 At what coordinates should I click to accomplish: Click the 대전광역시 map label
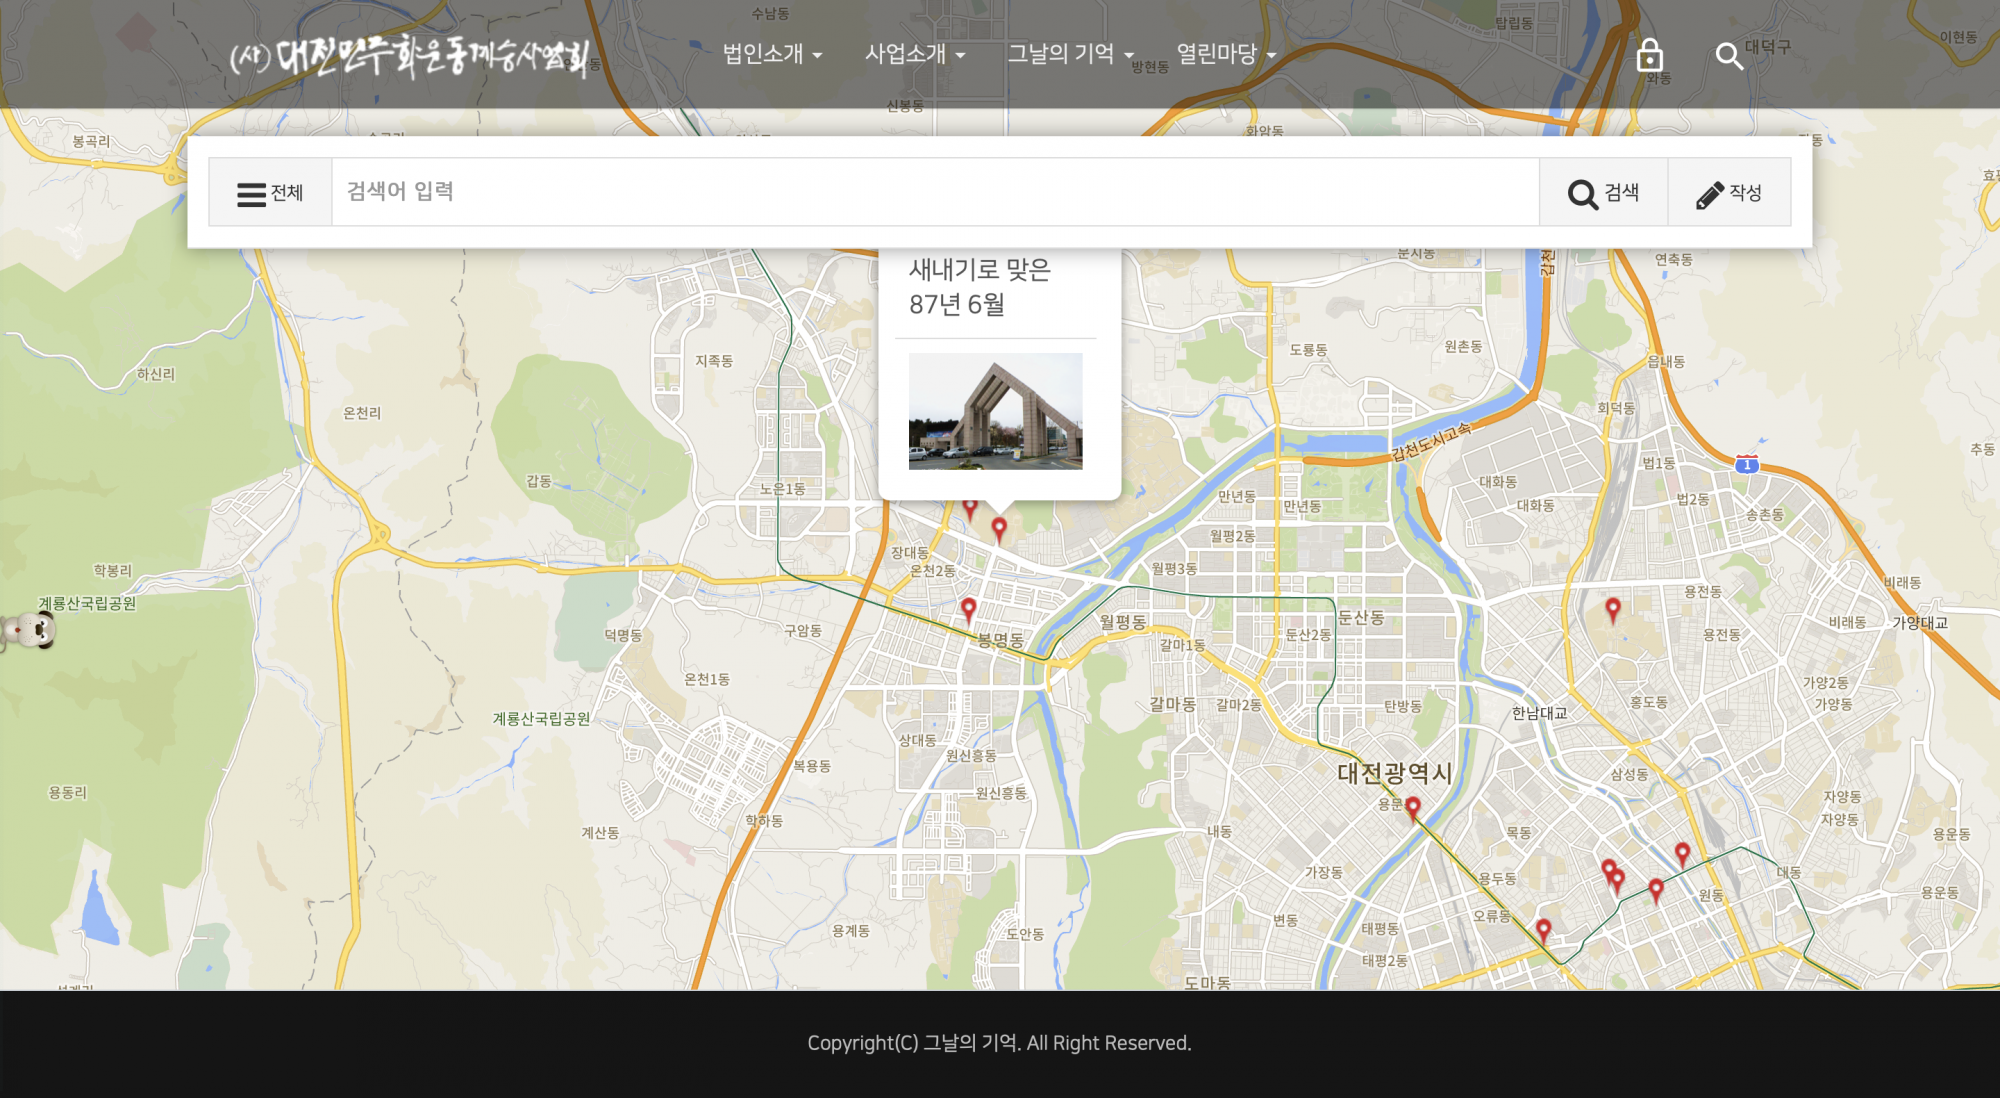tap(1394, 773)
